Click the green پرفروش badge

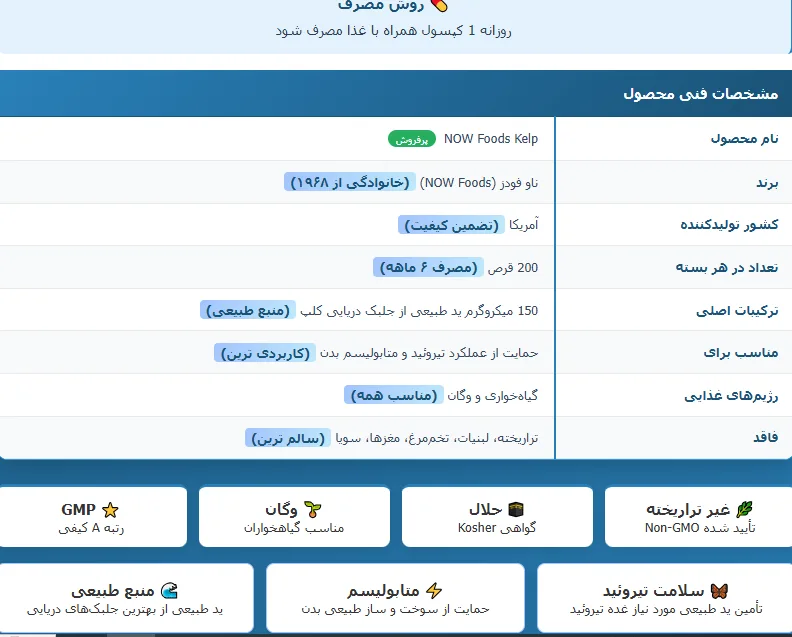411,140
